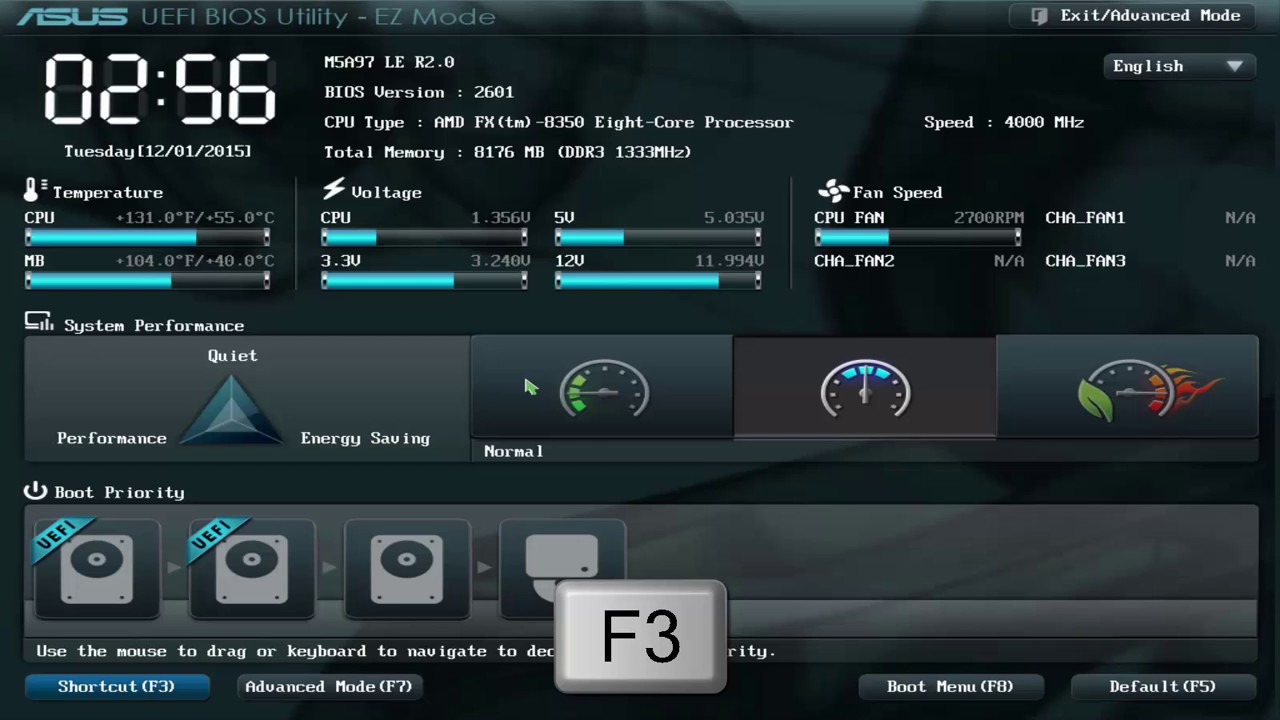
Task: Click the System Performance monitor icon
Action: [x=39, y=322]
